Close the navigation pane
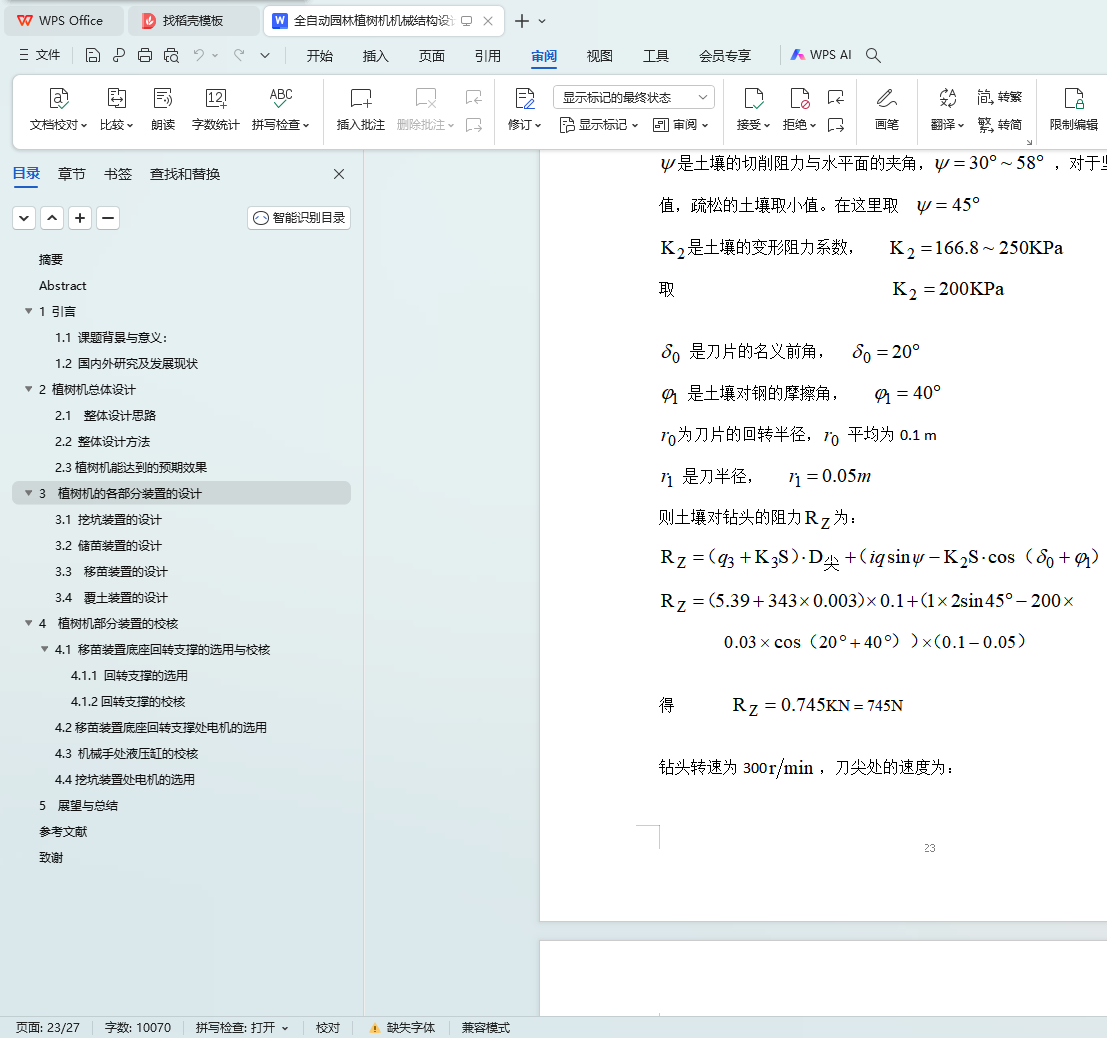This screenshot has height=1038, width=1107. coord(339,174)
